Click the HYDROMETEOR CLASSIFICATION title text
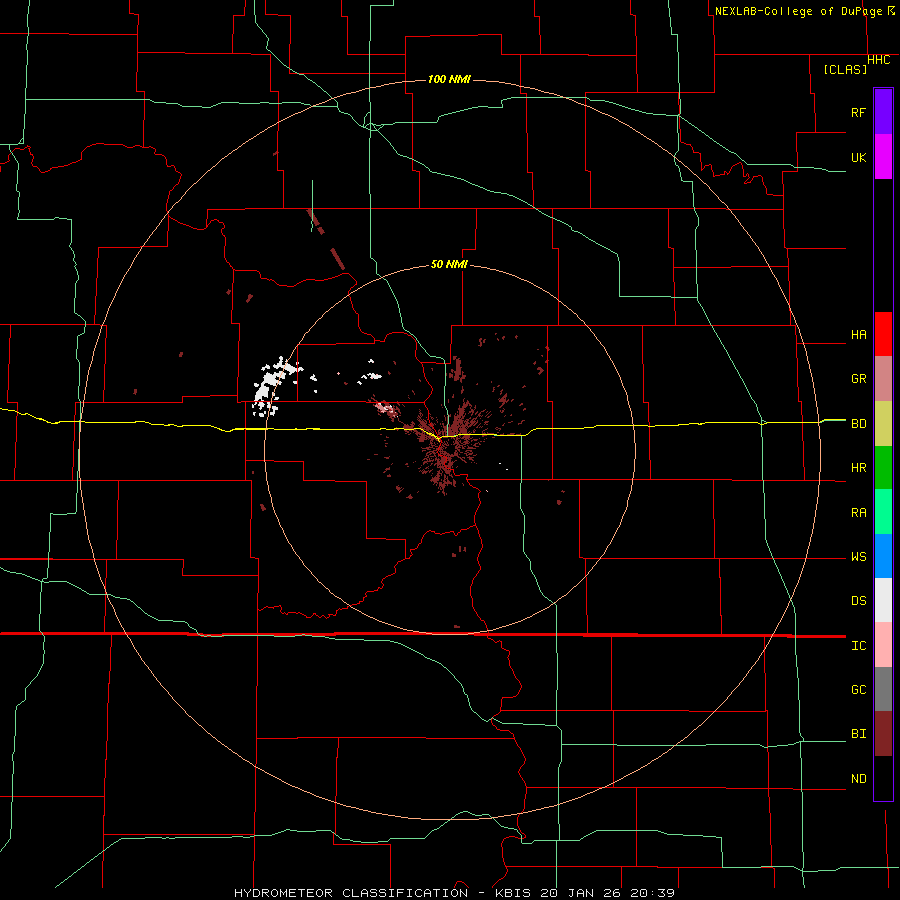This screenshot has width=900, height=900. click(351, 893)
